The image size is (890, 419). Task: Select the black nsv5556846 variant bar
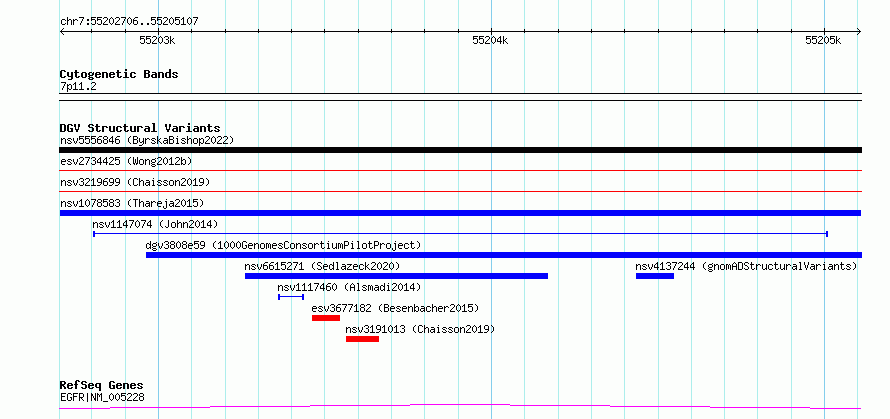click(x=460, y=150)
